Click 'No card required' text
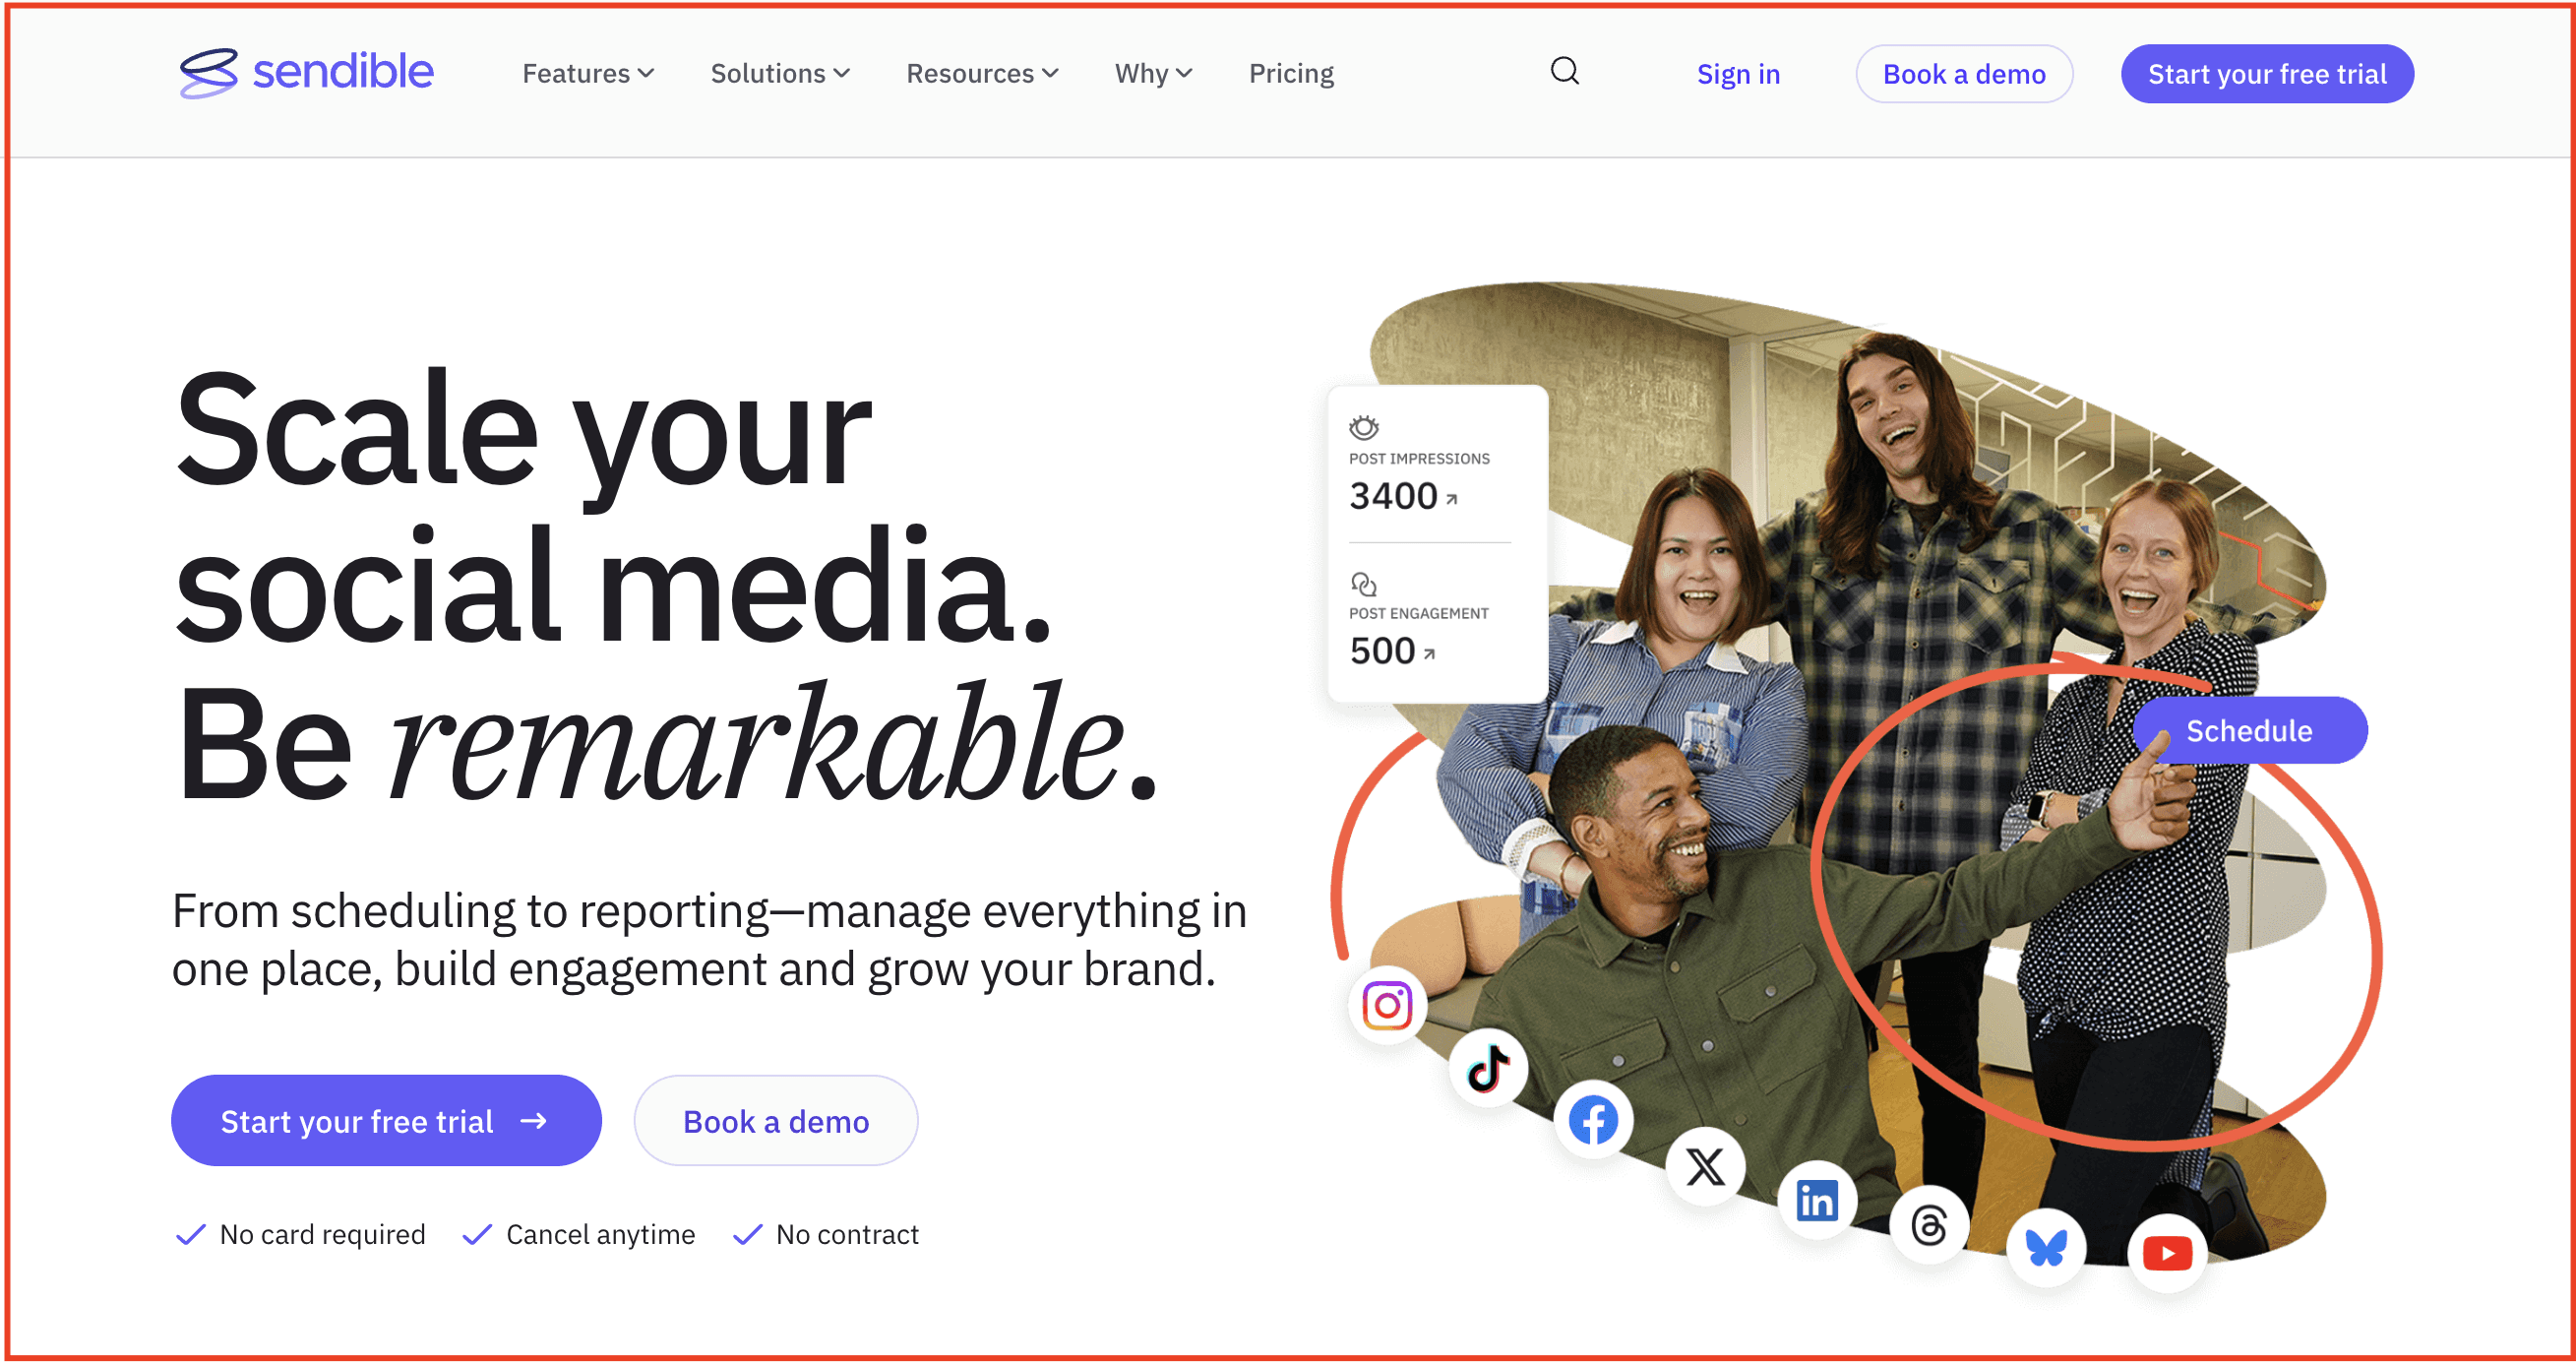This screenshot has width=2576, height=1364. point(322,1235)
